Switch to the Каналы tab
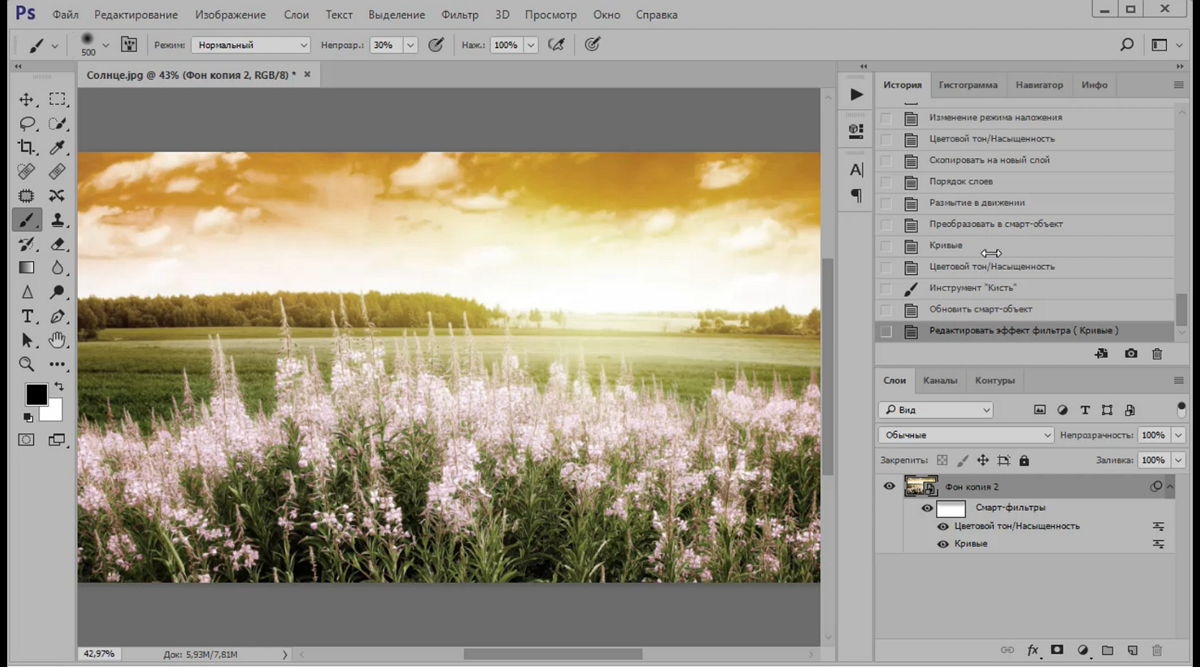1200x667 pixels. [x=940, y=380]
